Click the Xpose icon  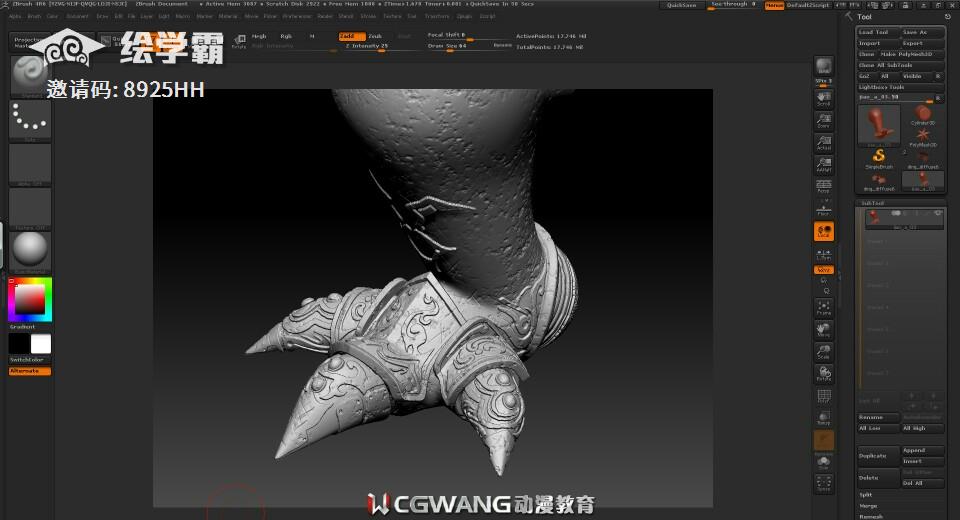click(823, 484)
